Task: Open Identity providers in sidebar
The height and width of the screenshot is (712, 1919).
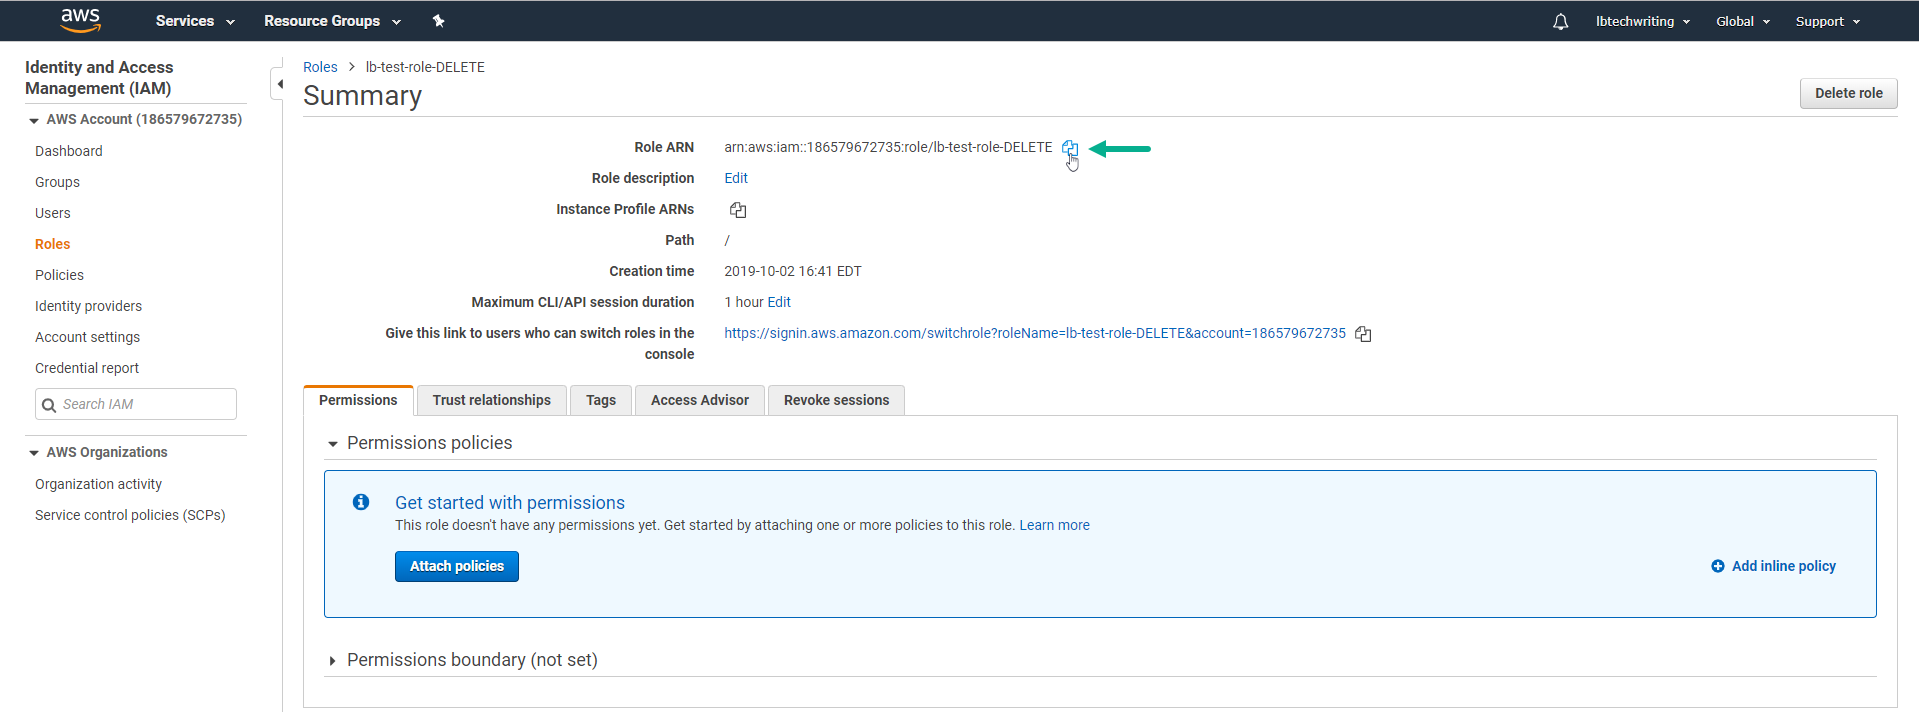Action: click(x=88, y=306)
